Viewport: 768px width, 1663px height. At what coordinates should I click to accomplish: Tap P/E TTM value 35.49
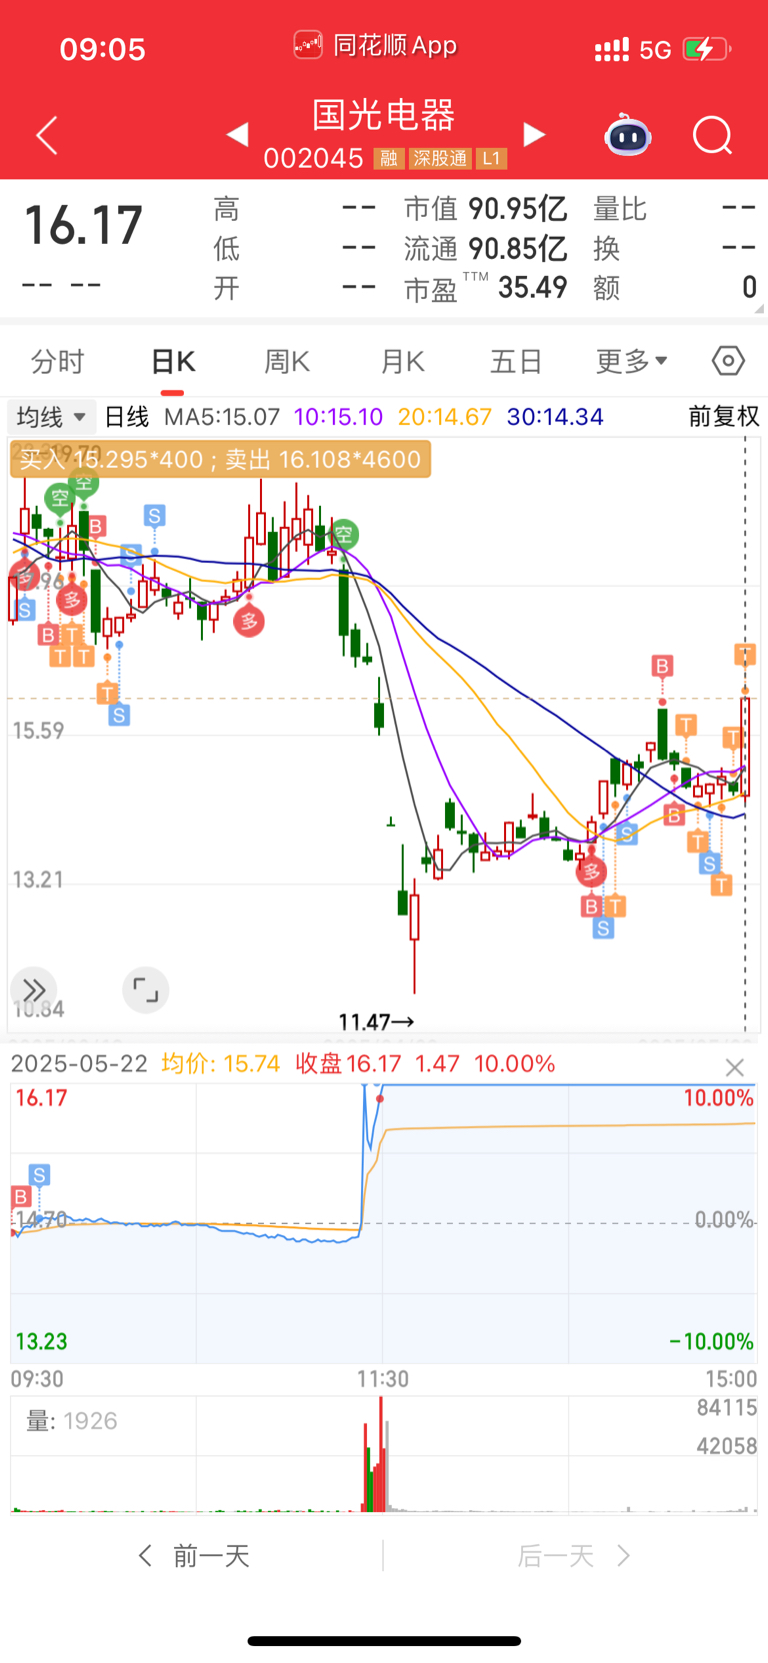coord(532,288)
